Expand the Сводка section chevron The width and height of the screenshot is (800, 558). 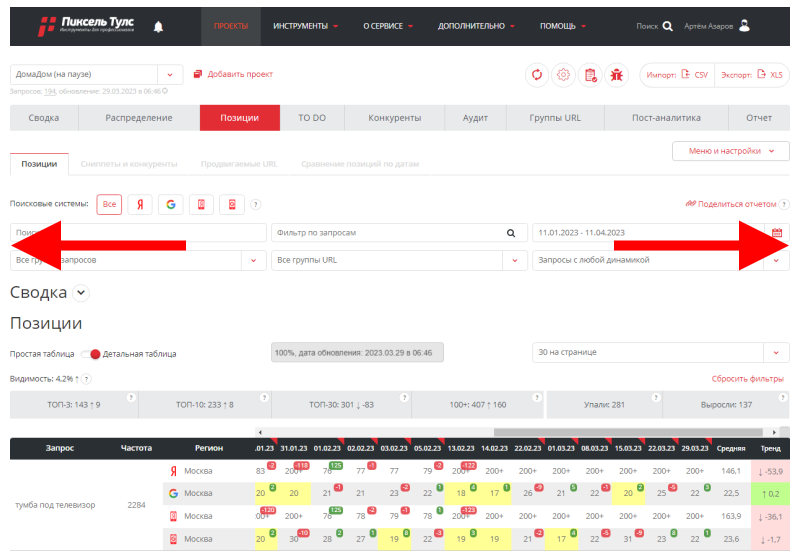point(81,293)
